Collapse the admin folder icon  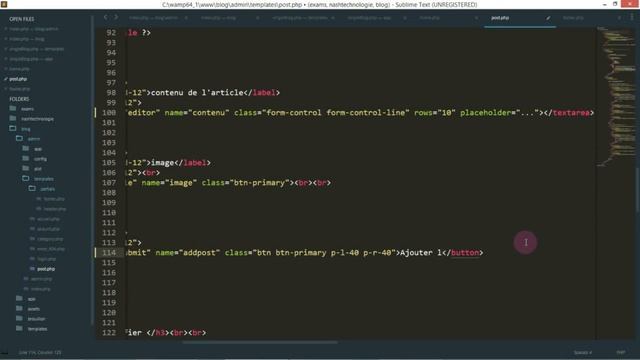pos(19,138)
